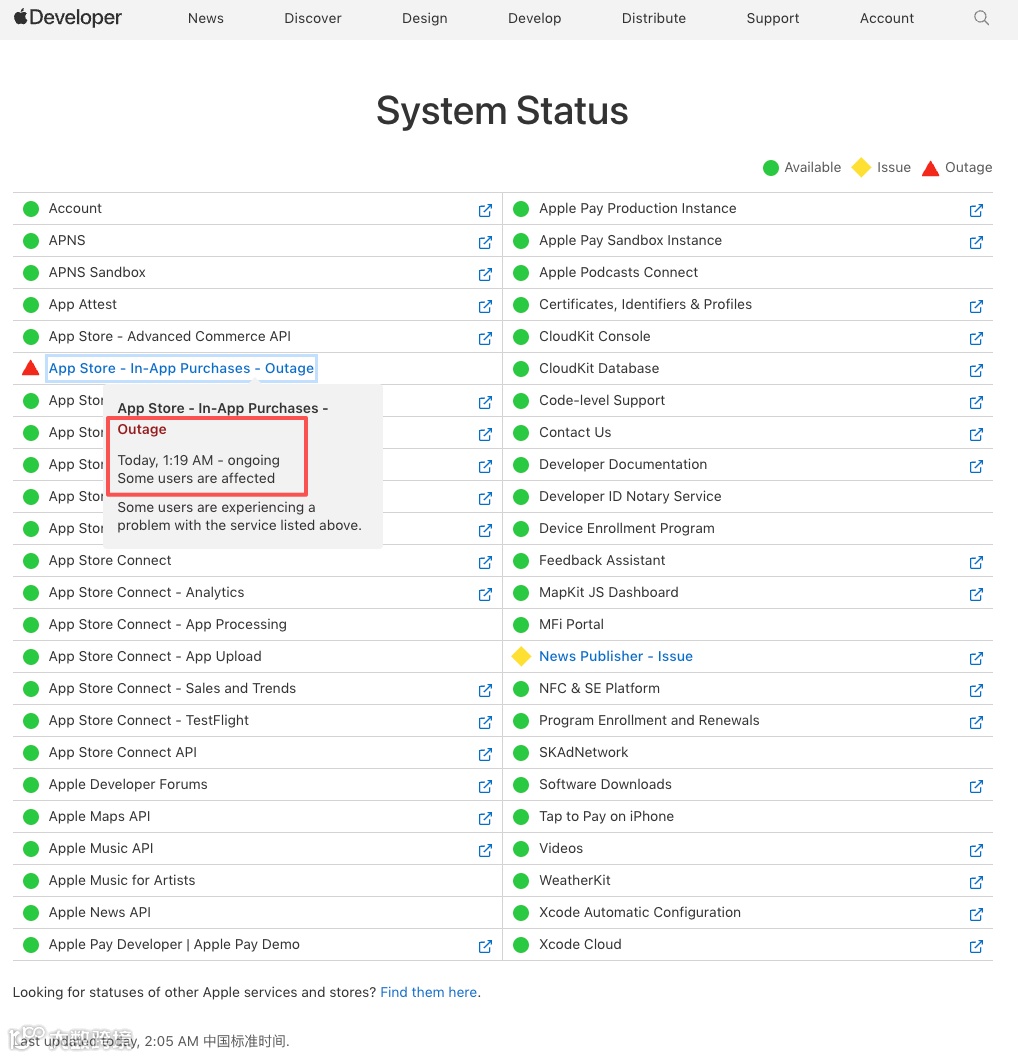Open external link icon for Xcode Cloud
This screenshot has height=1058, width=1018.
[976, 947]
